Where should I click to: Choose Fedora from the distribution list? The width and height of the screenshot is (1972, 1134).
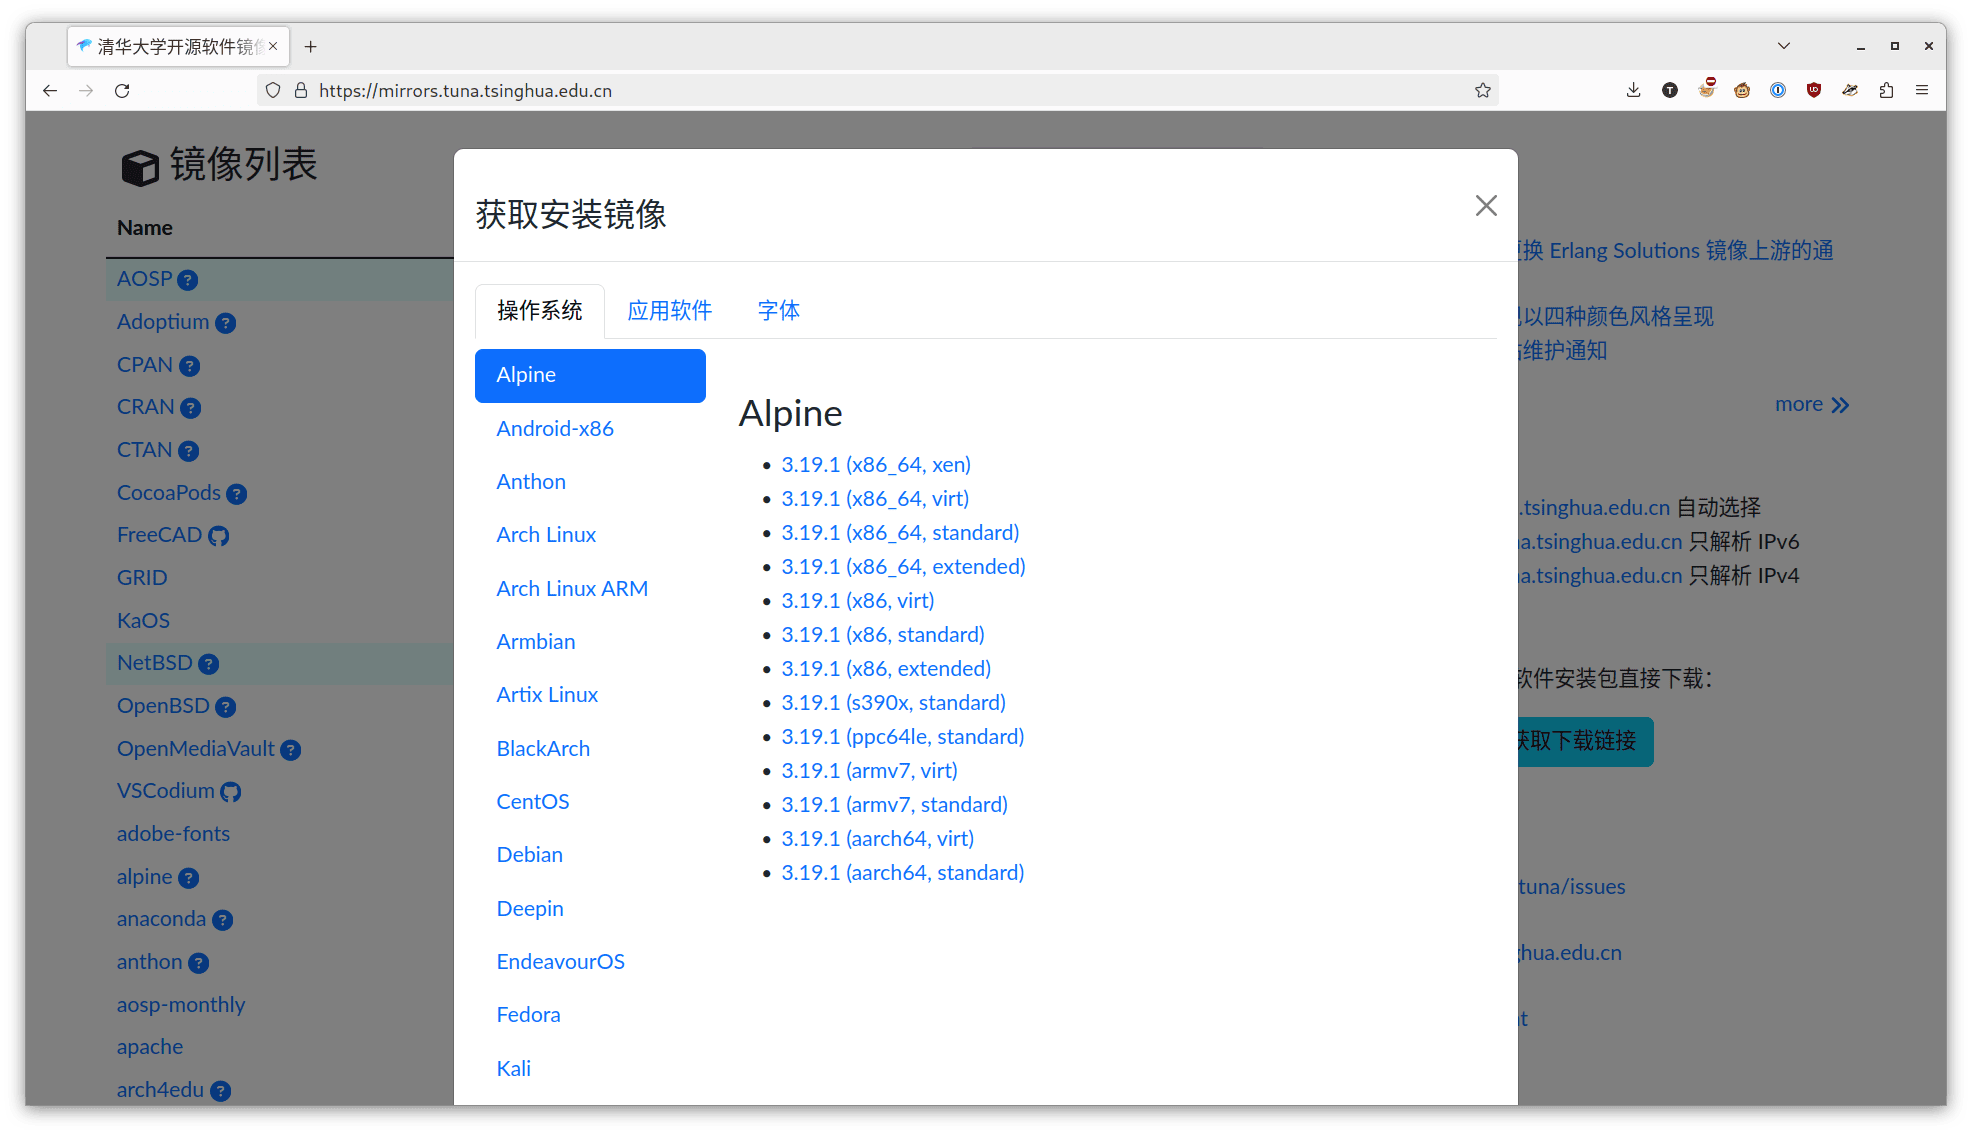click(528, 1015)
